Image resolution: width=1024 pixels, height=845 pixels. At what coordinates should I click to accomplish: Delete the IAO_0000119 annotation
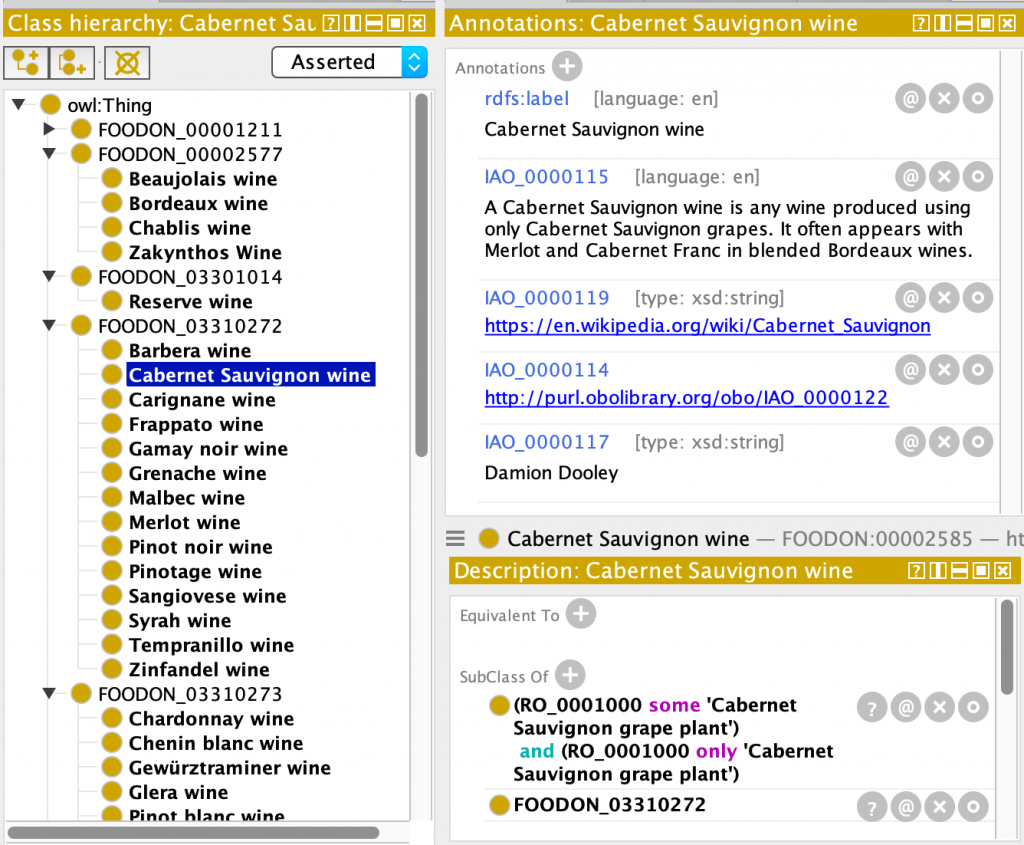[944, 298]
